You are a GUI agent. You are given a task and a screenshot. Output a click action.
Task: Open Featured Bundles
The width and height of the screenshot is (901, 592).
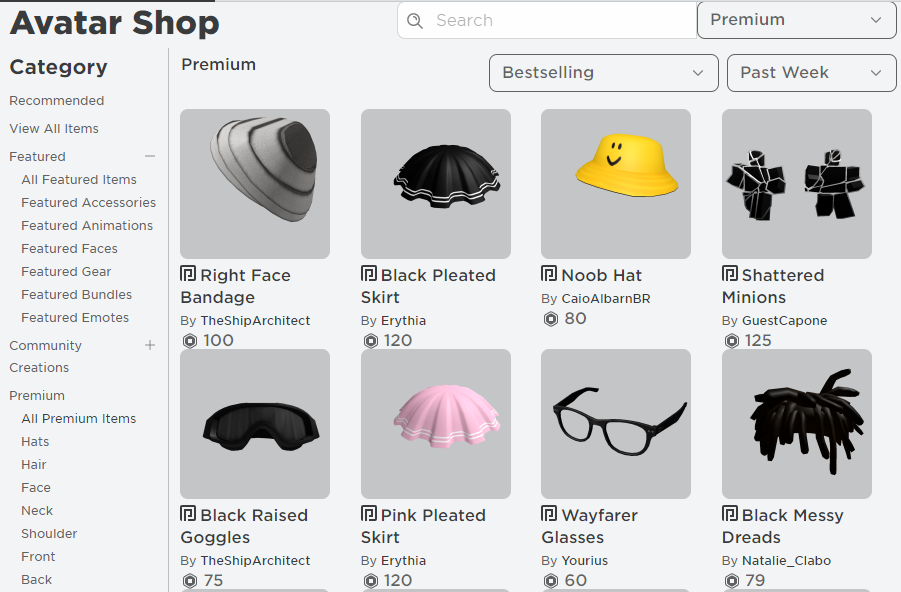(76, 295)
